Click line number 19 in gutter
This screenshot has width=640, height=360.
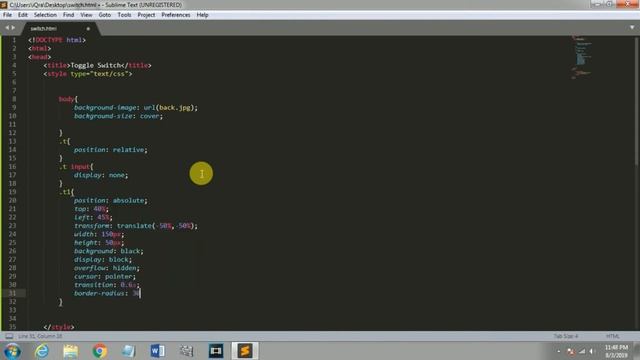point(12,192)
